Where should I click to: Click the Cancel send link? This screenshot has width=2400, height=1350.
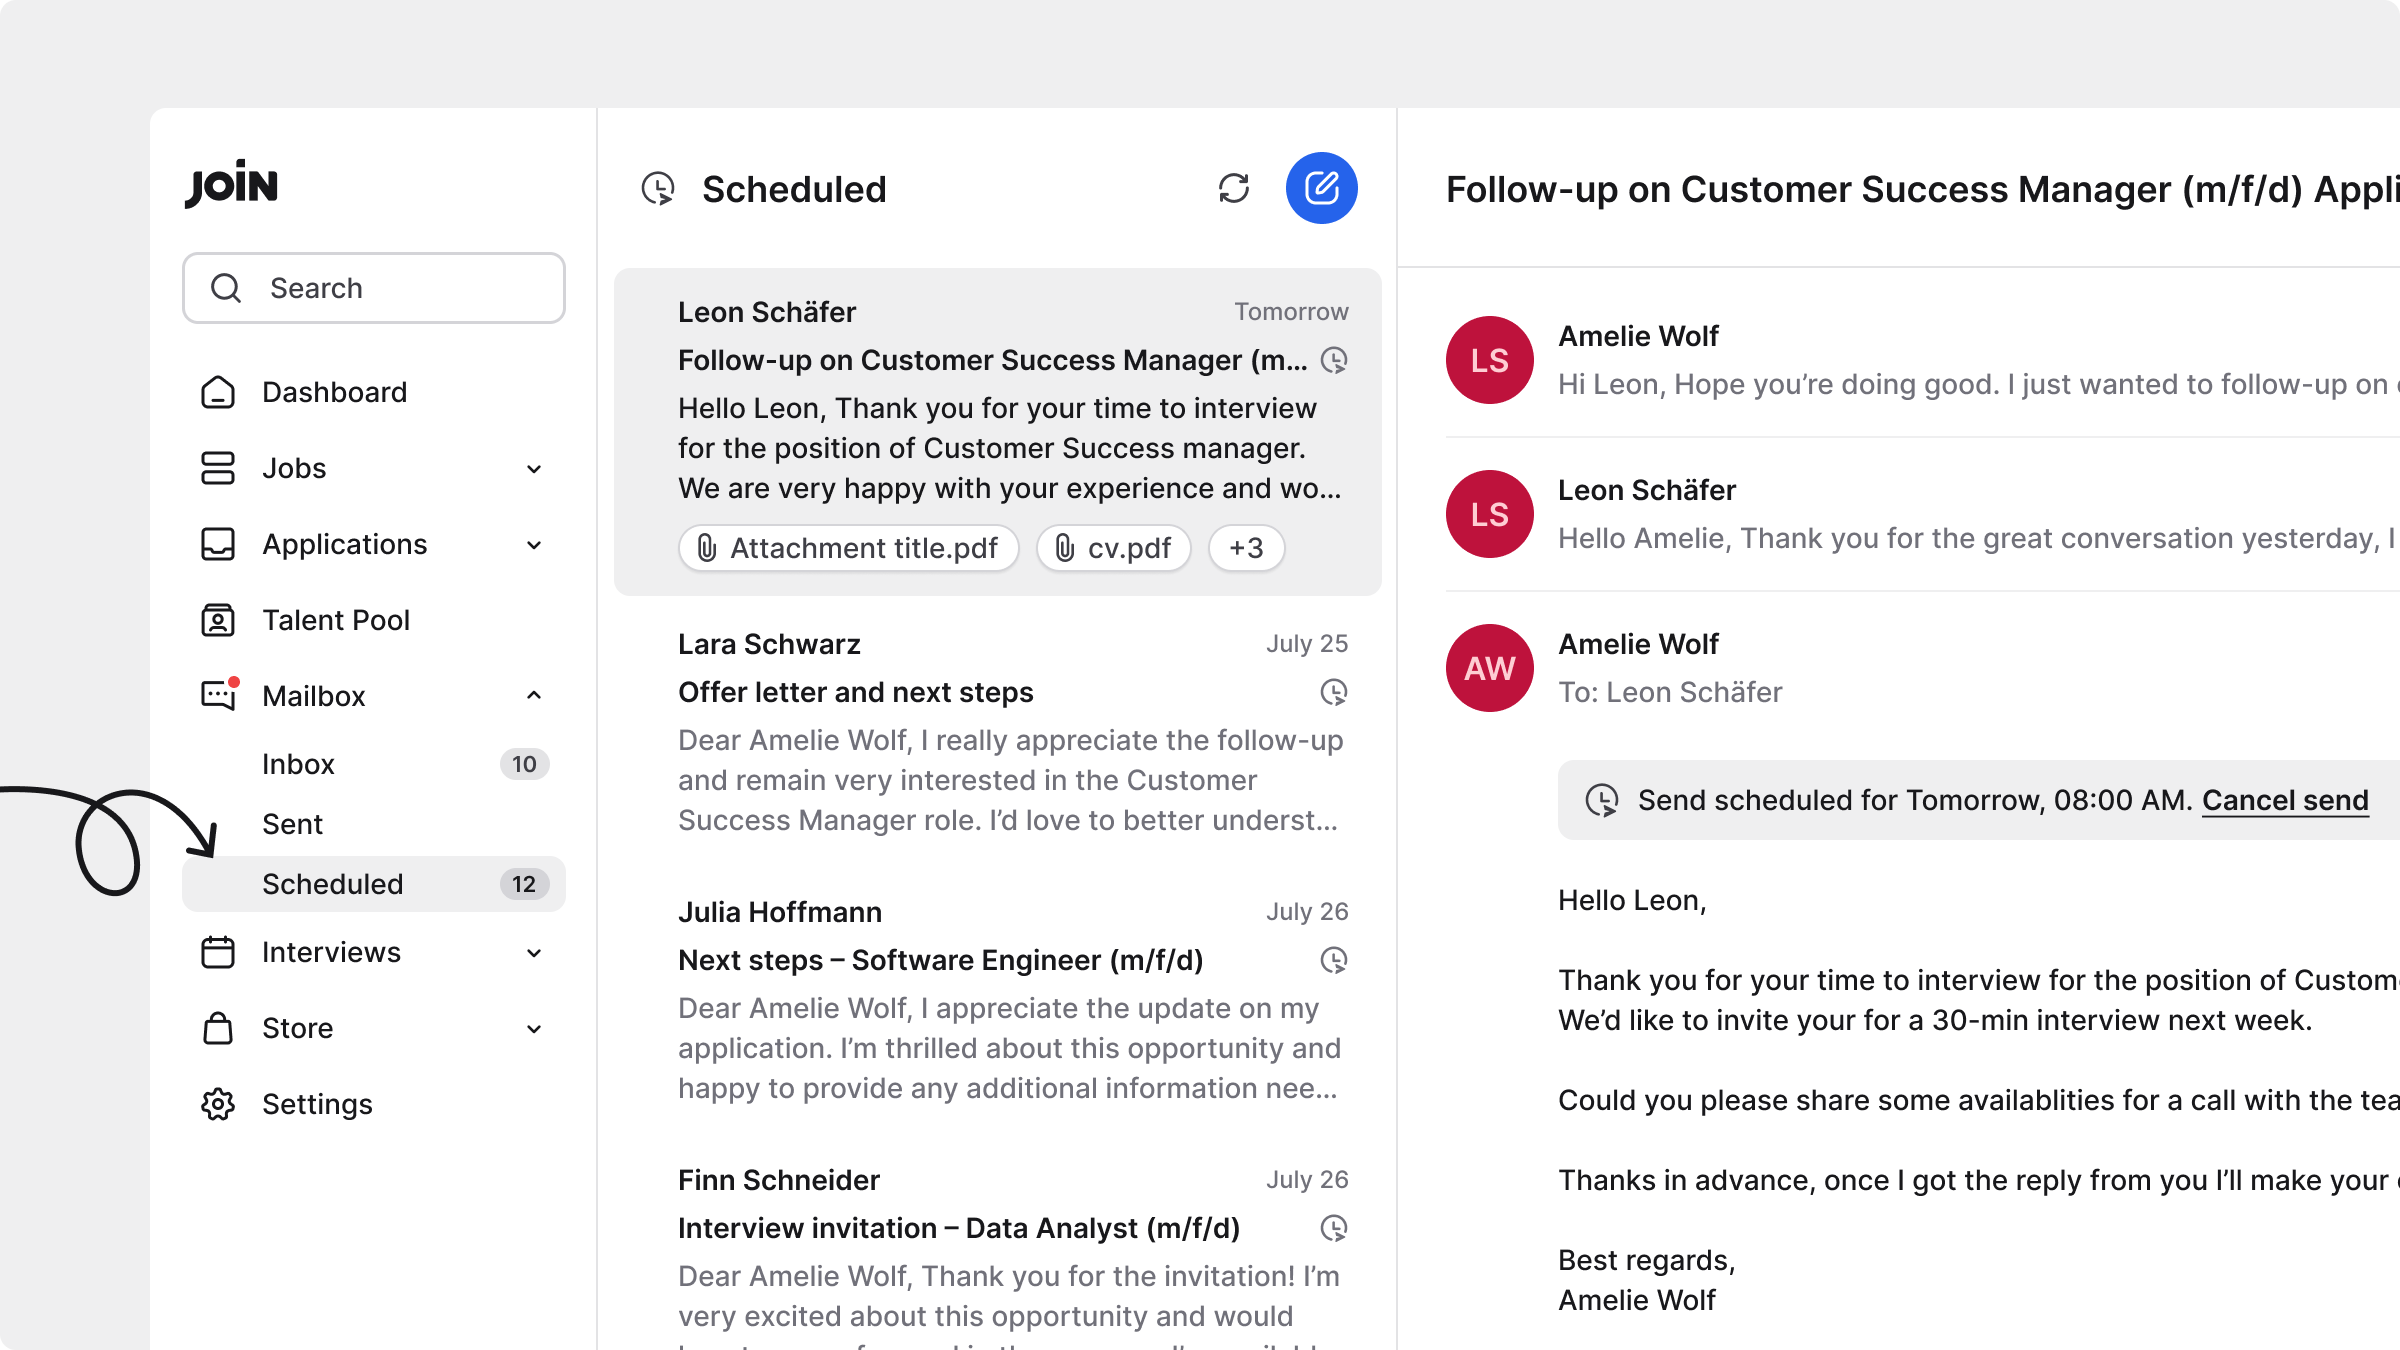point(2285,800)
